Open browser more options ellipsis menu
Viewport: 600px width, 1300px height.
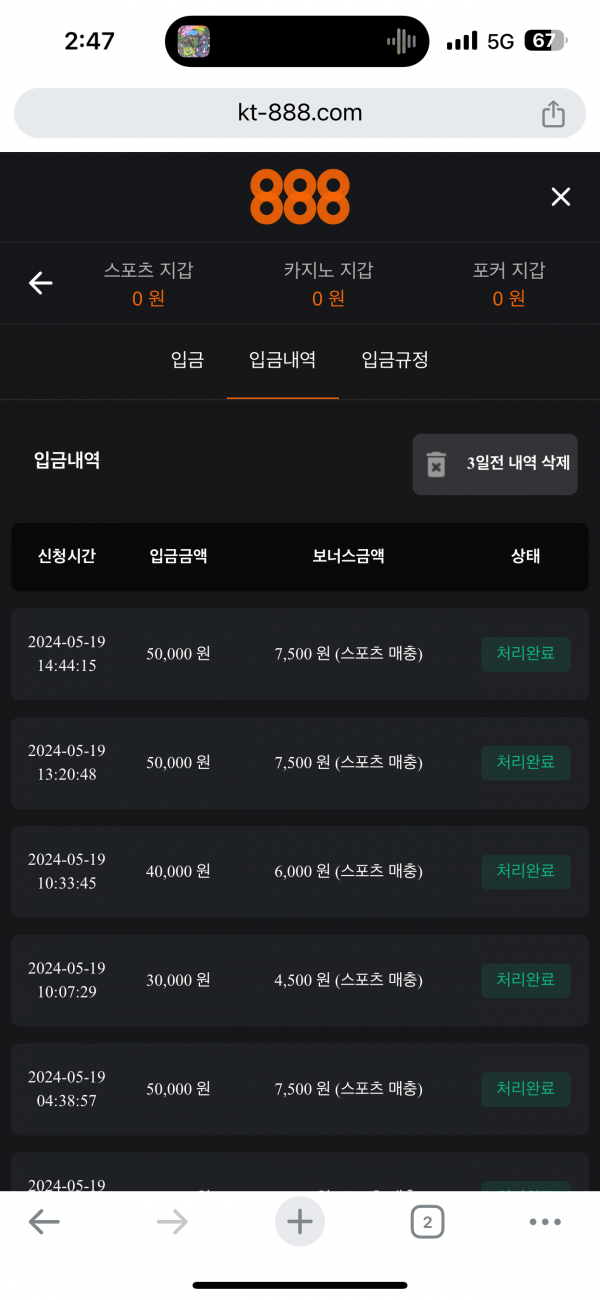click(x=545, y=1221)
